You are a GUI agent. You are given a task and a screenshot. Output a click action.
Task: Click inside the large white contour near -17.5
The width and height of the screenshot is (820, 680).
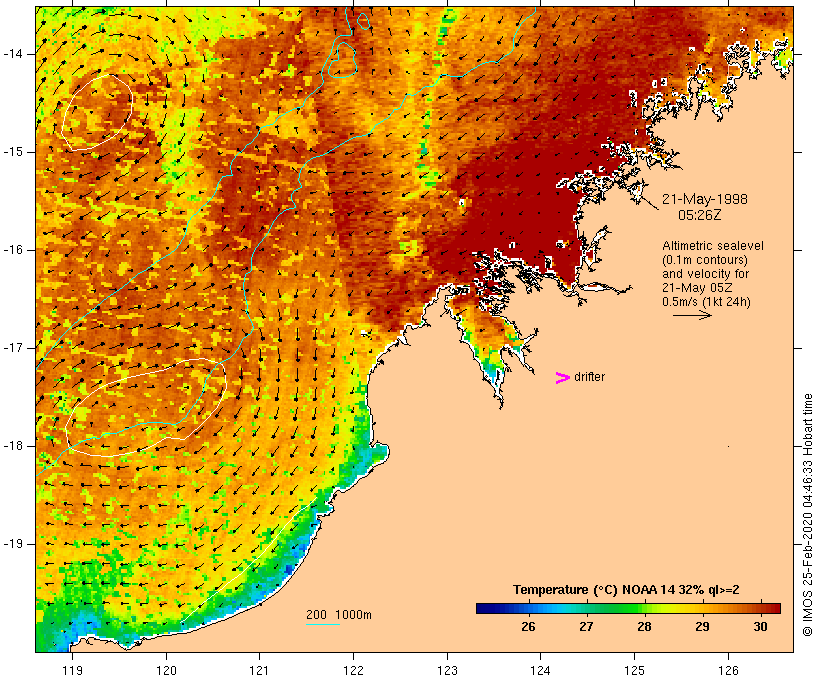[146, 407]
